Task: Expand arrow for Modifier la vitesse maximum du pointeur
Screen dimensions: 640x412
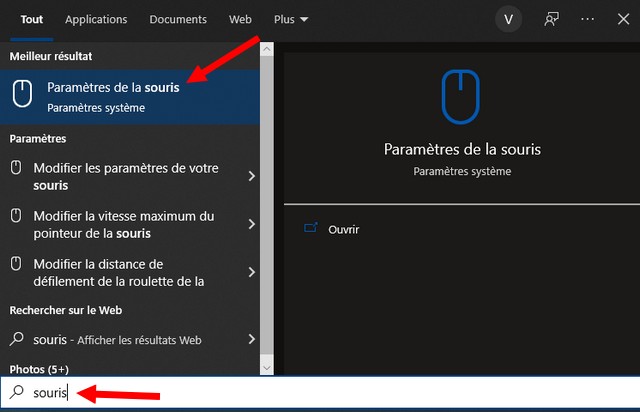Action: click(x=251, y=225)
